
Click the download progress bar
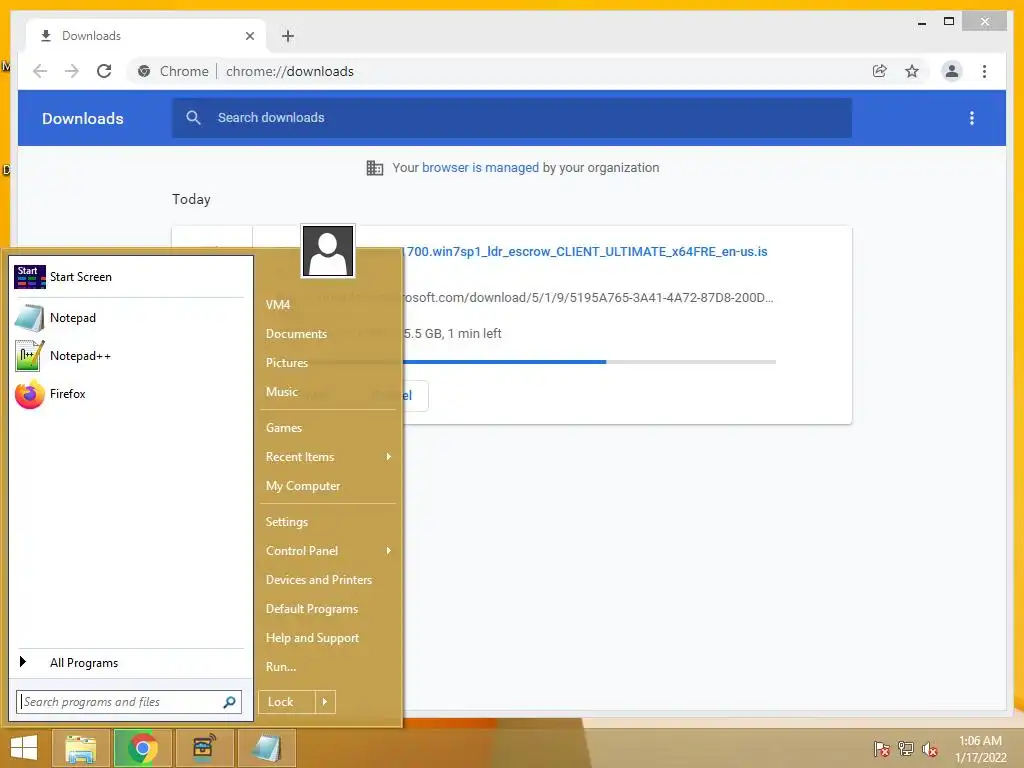589,362
